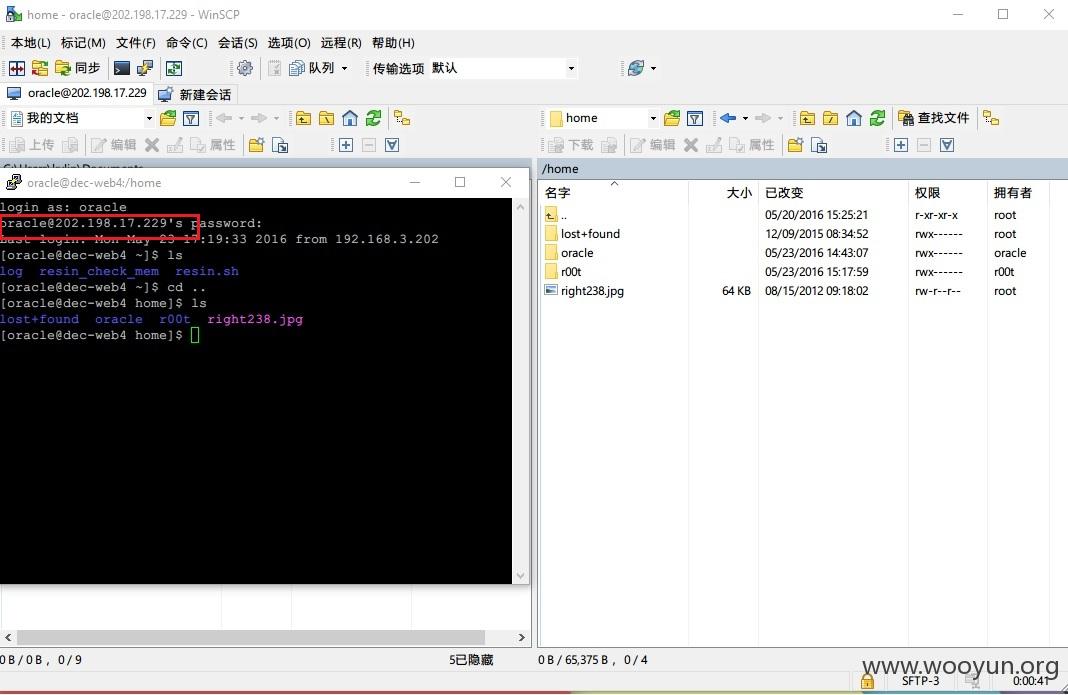Click the remote Home directory icon
1068x695 pixels.
coord(854,119)
